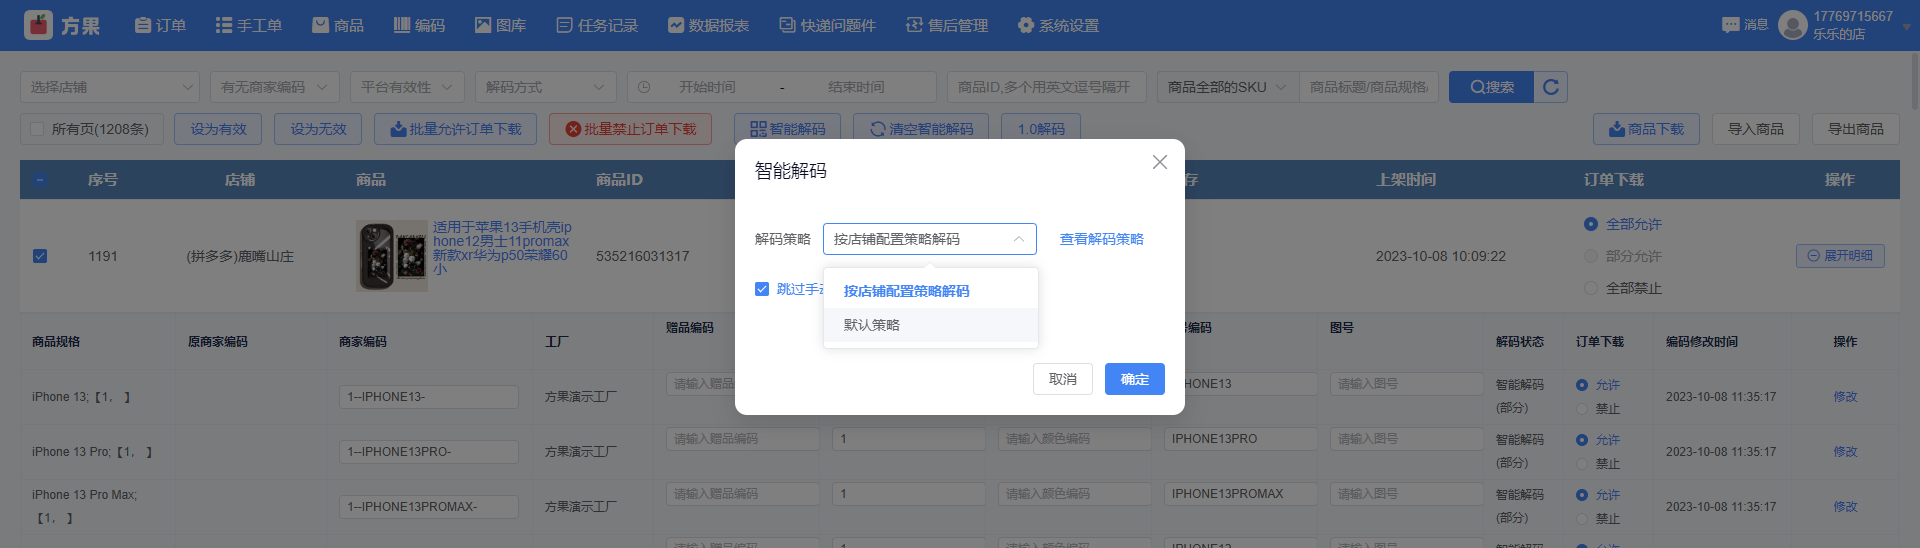The image size is (1920, 548).
Task: Toggle the 所有页(1208条) checkbox
Action: (x=37, y=129)
